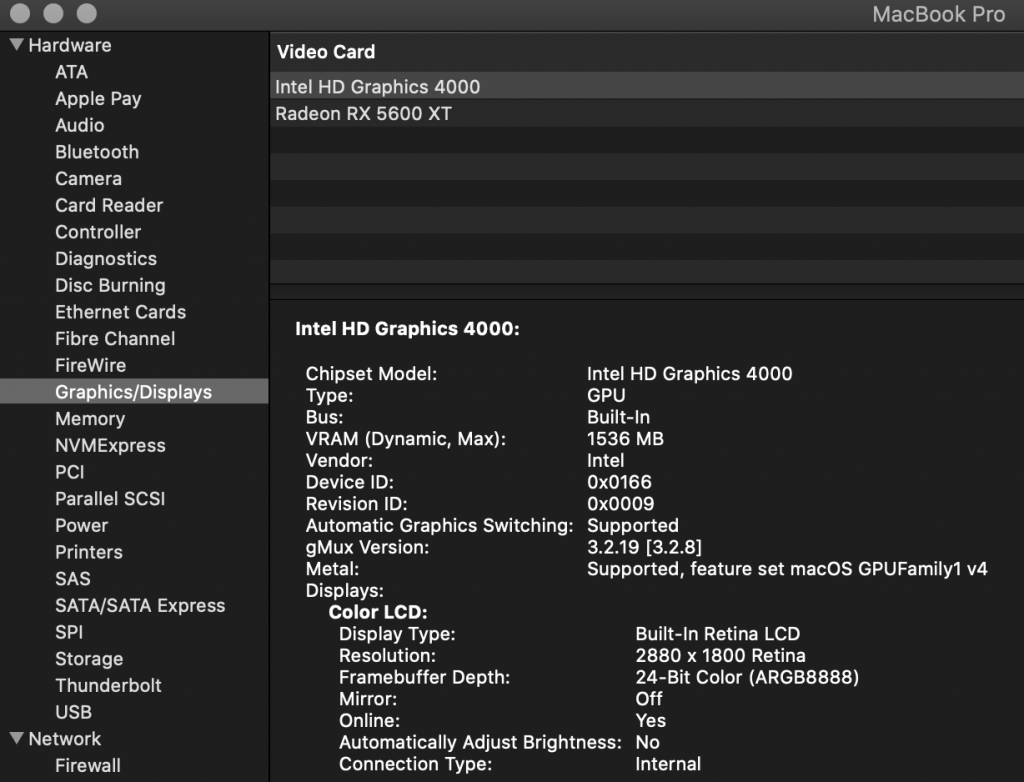
Task: Open the Audio hardware section
Action: (x=79, y=125)
